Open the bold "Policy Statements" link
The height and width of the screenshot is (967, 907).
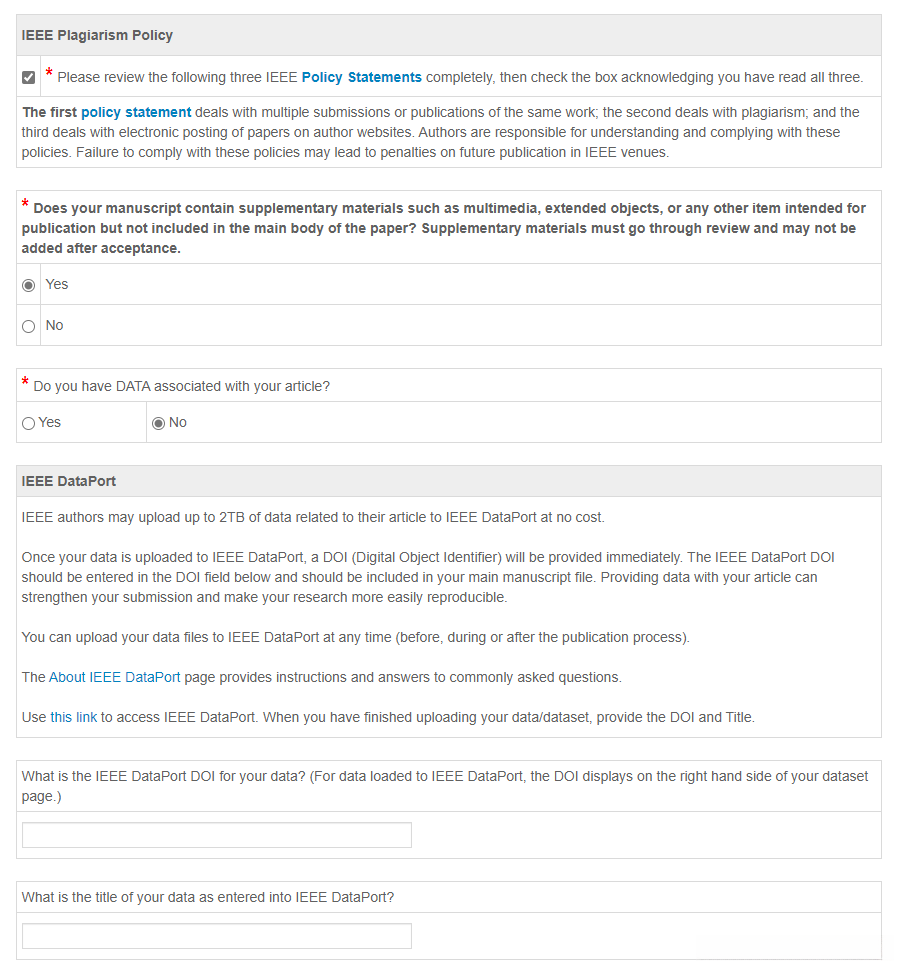(x=361, y=77)
